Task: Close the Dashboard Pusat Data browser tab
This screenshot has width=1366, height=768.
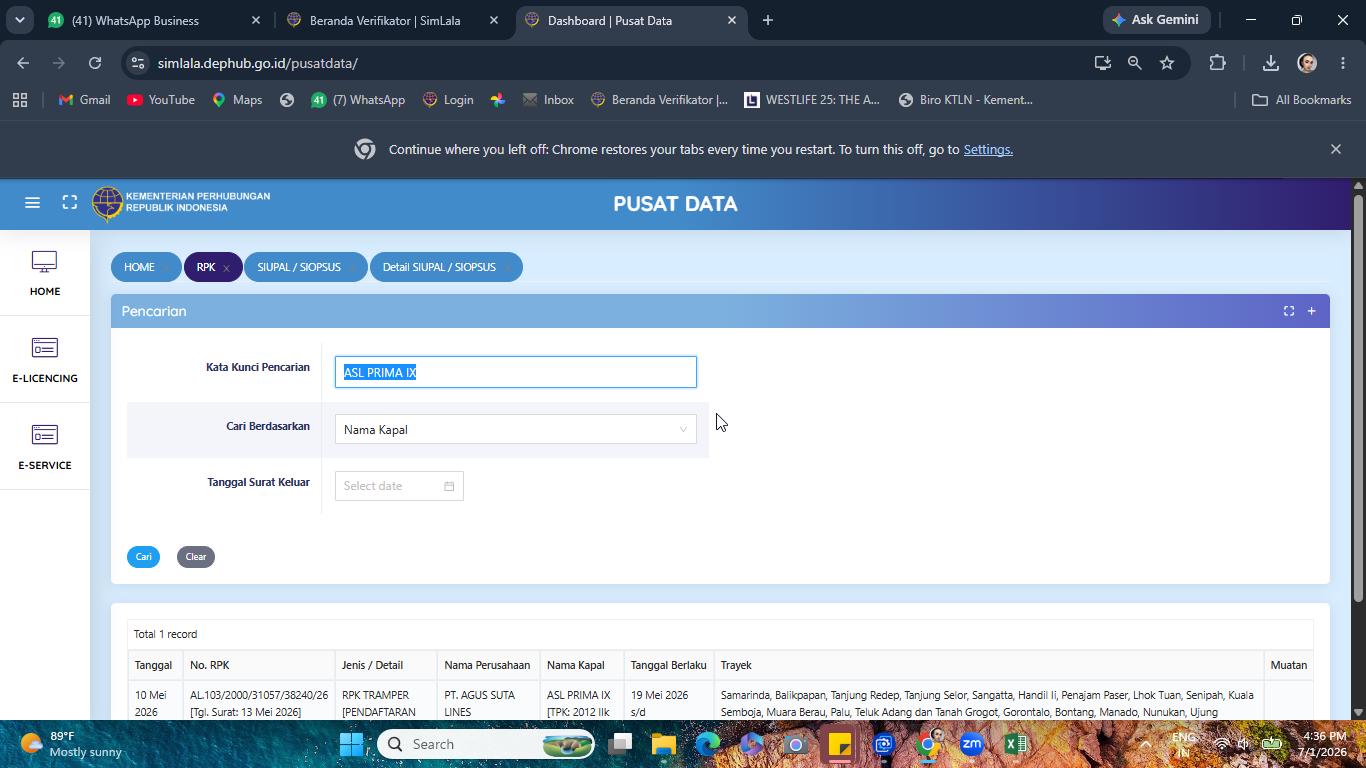Action: pos(731,20)
